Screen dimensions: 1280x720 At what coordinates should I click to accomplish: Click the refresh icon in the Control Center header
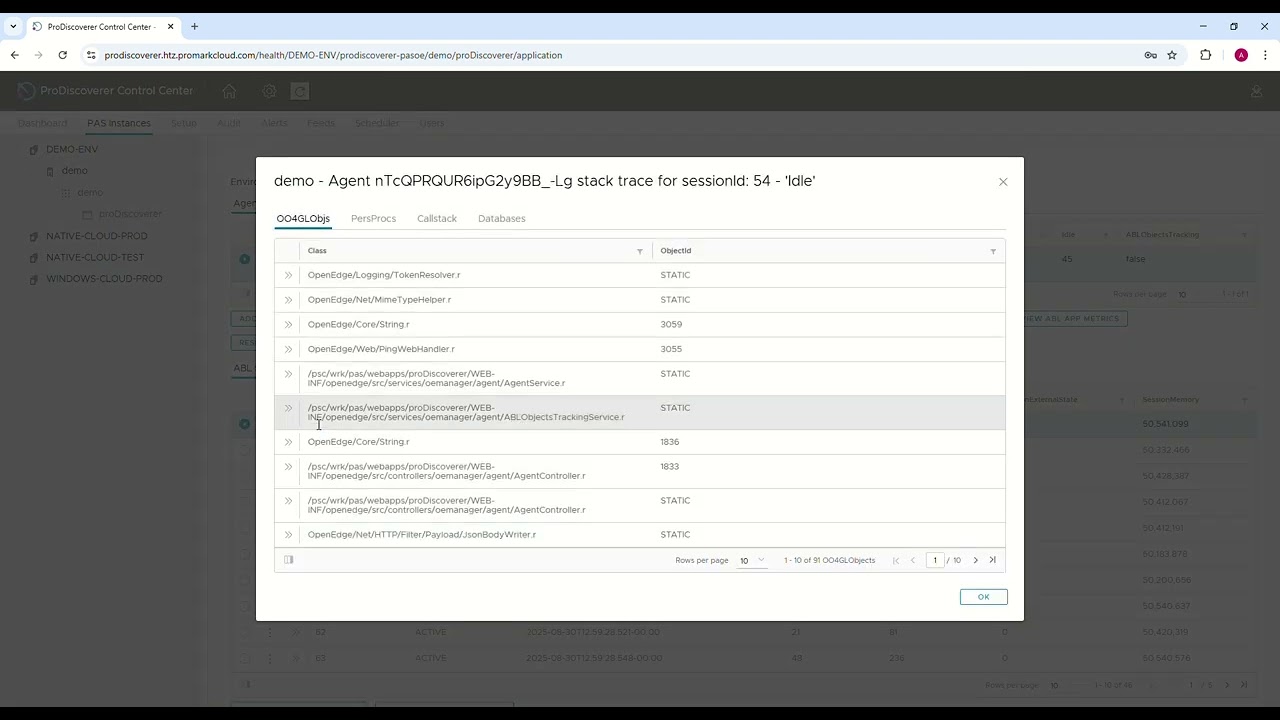(299, 91)
